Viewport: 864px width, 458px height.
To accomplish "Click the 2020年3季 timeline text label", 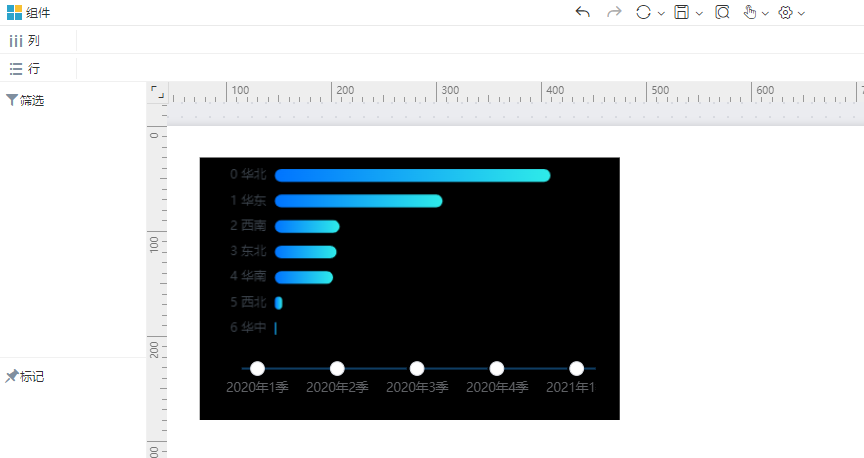I will tap(417, 387).
